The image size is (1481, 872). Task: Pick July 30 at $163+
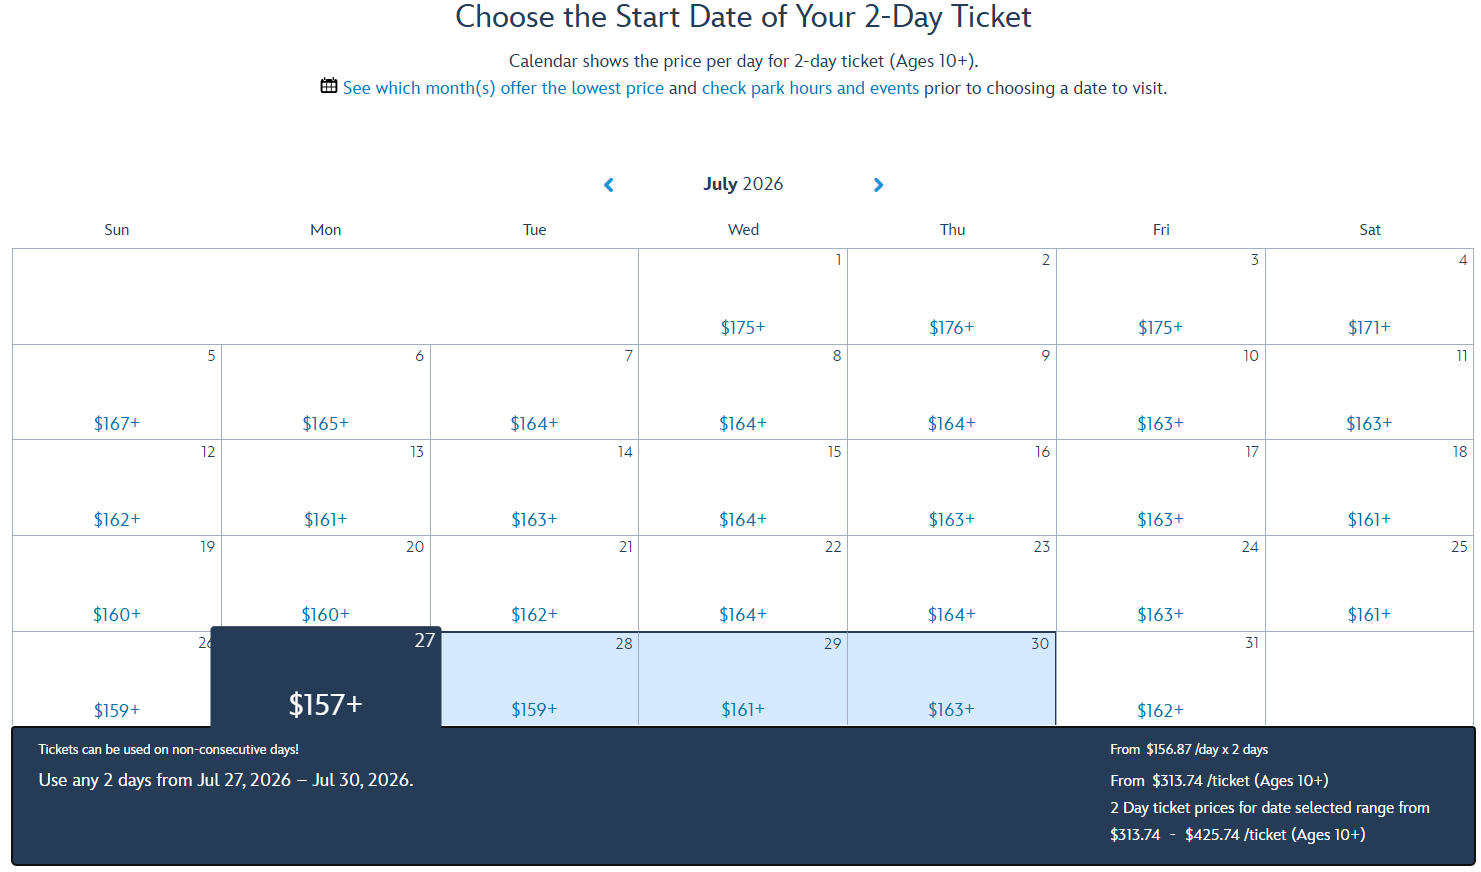951,680
